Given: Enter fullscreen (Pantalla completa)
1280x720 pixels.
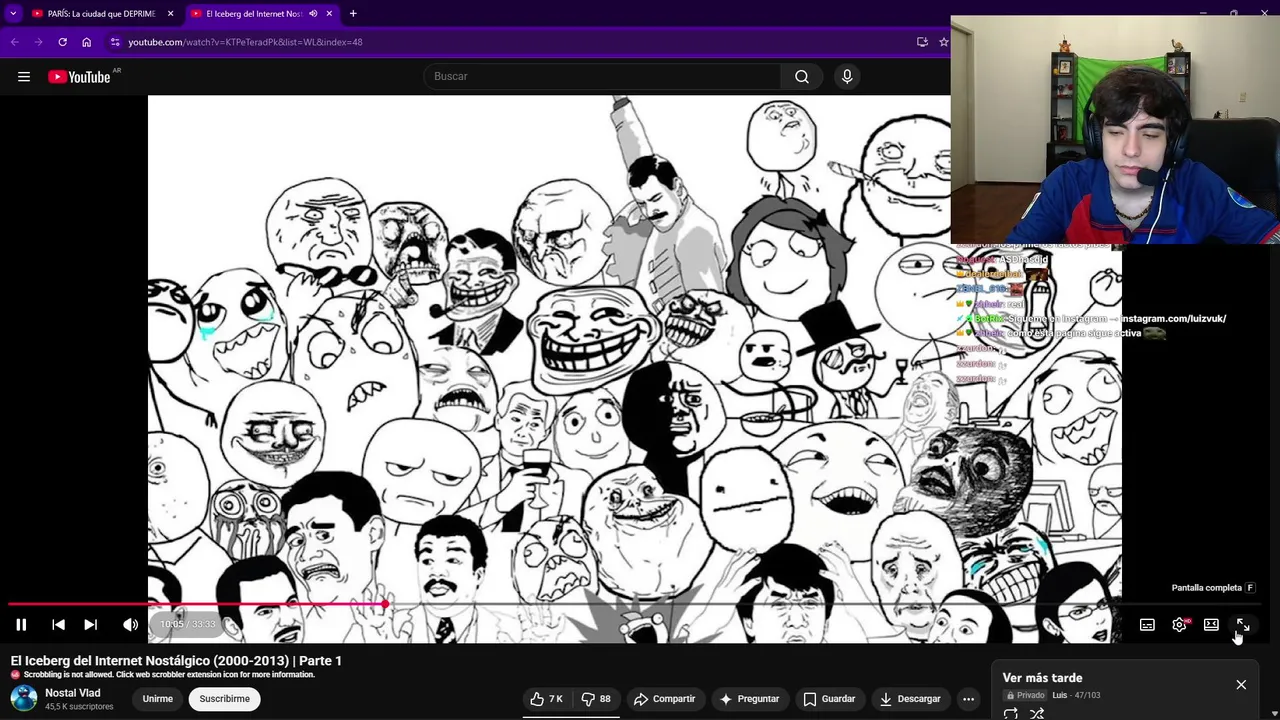Looking at the screenshot, I should click(1243, 625).
